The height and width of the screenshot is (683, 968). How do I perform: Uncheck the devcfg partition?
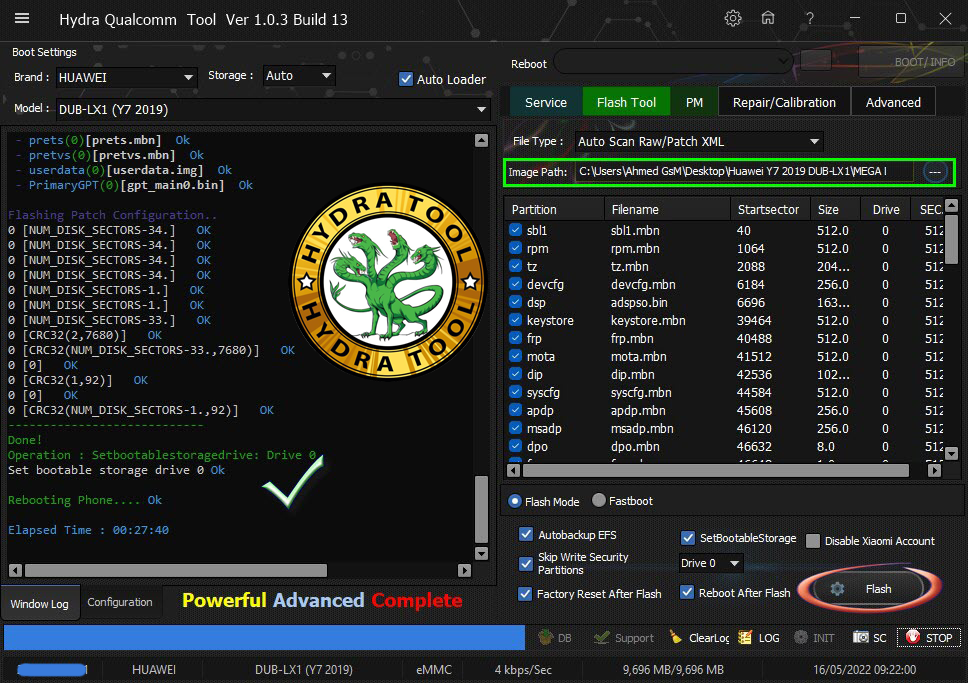[515, 285]
